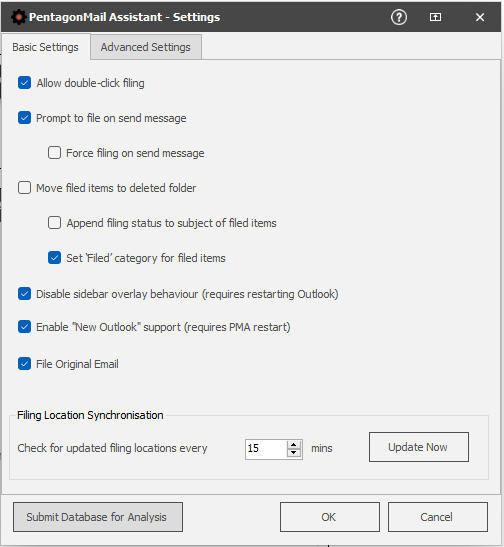Uncheck File Original Email
This screenshot has height=547, width=504.
point(24,364)
